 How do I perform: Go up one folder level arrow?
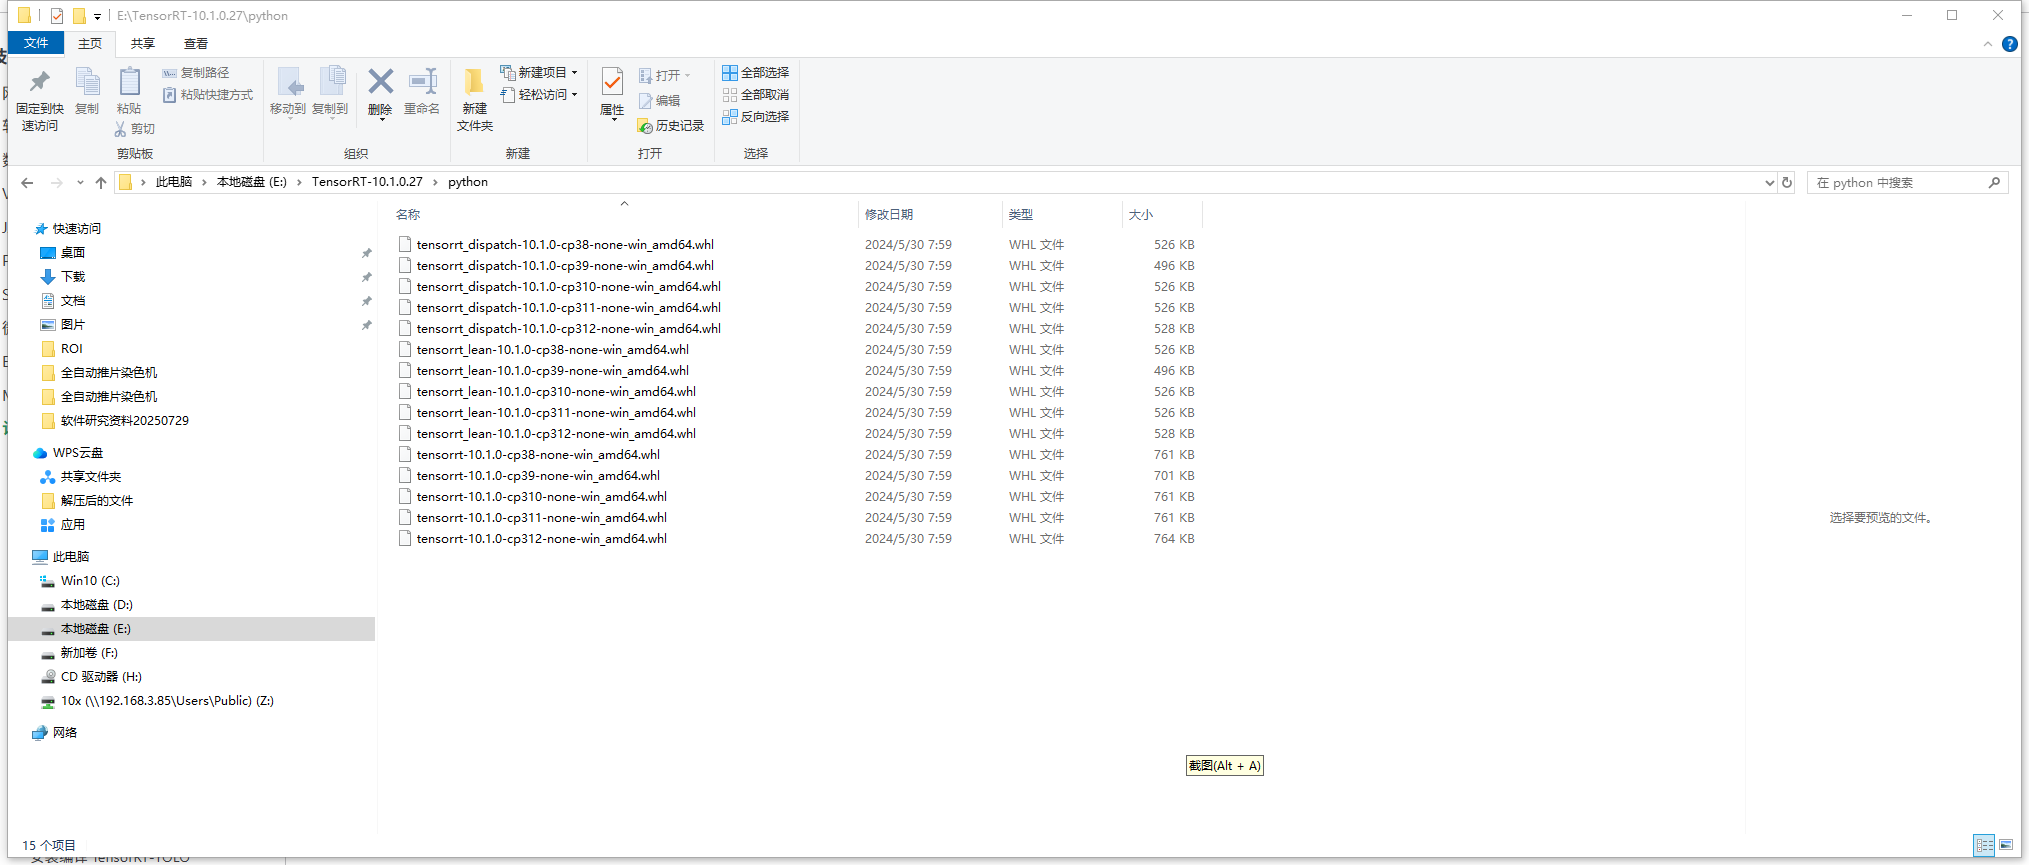pyautogui.click(x=101, y=182)
